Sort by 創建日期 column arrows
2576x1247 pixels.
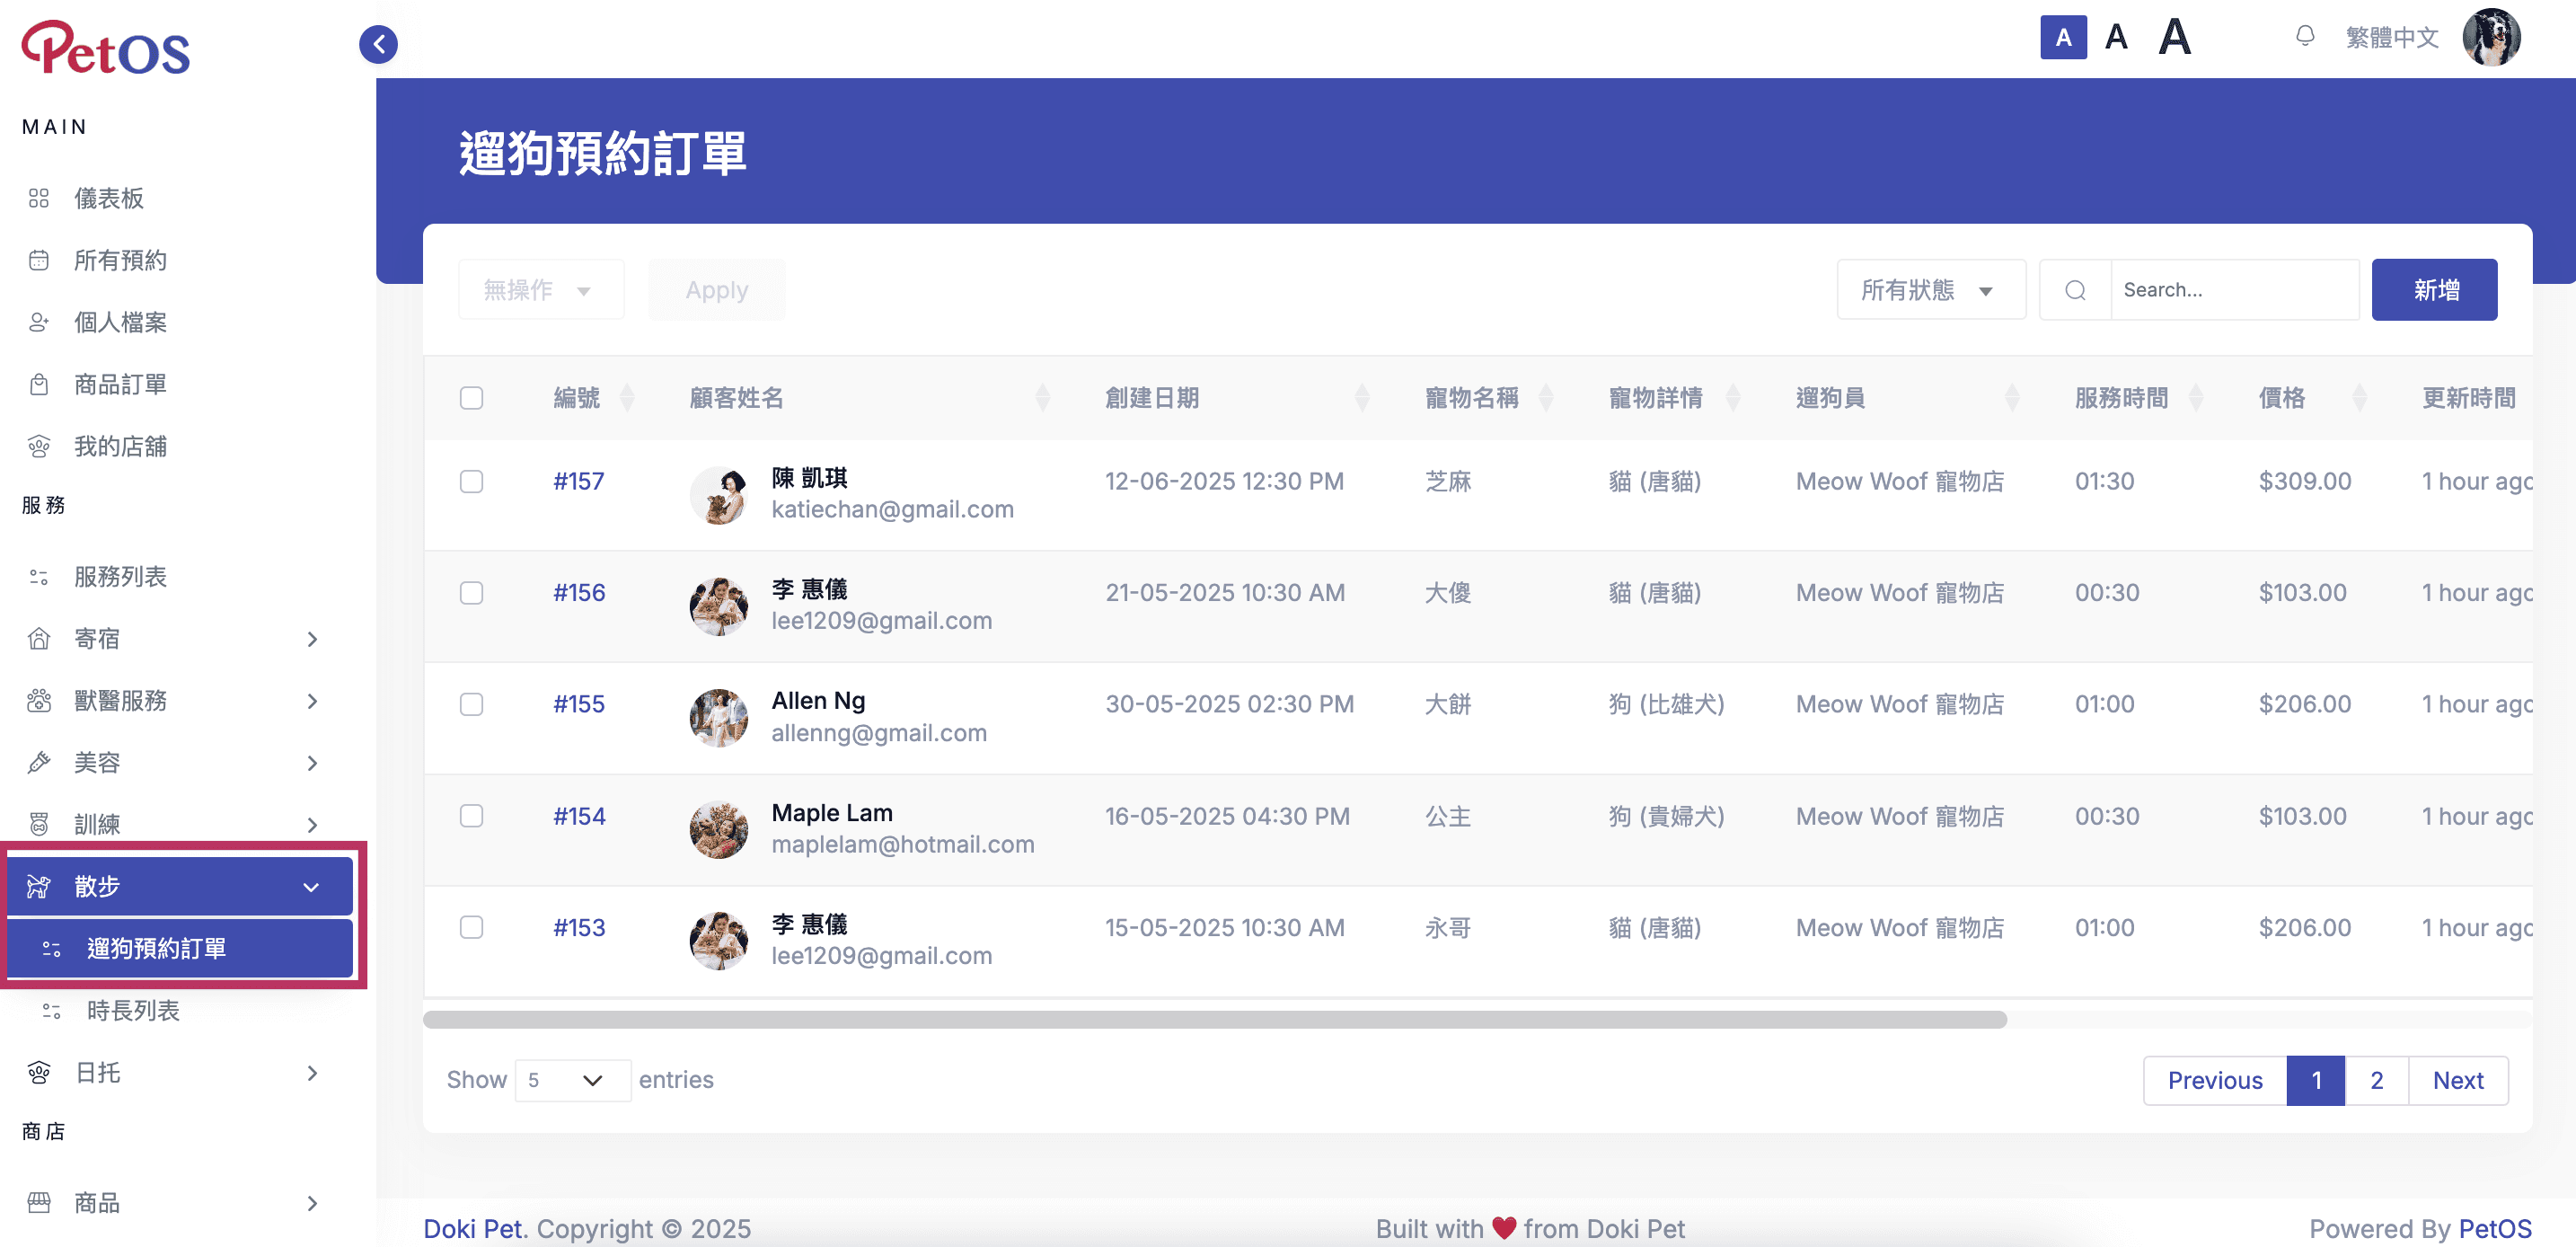tap(1361, 398)
